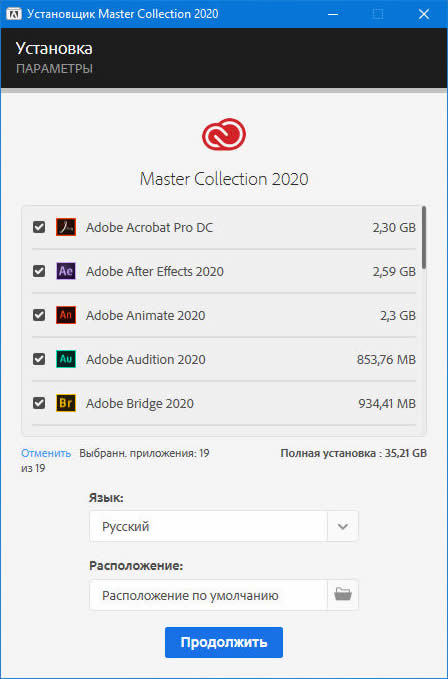Click the Adobe Acrobat Pro DC icon

(66, 227)
